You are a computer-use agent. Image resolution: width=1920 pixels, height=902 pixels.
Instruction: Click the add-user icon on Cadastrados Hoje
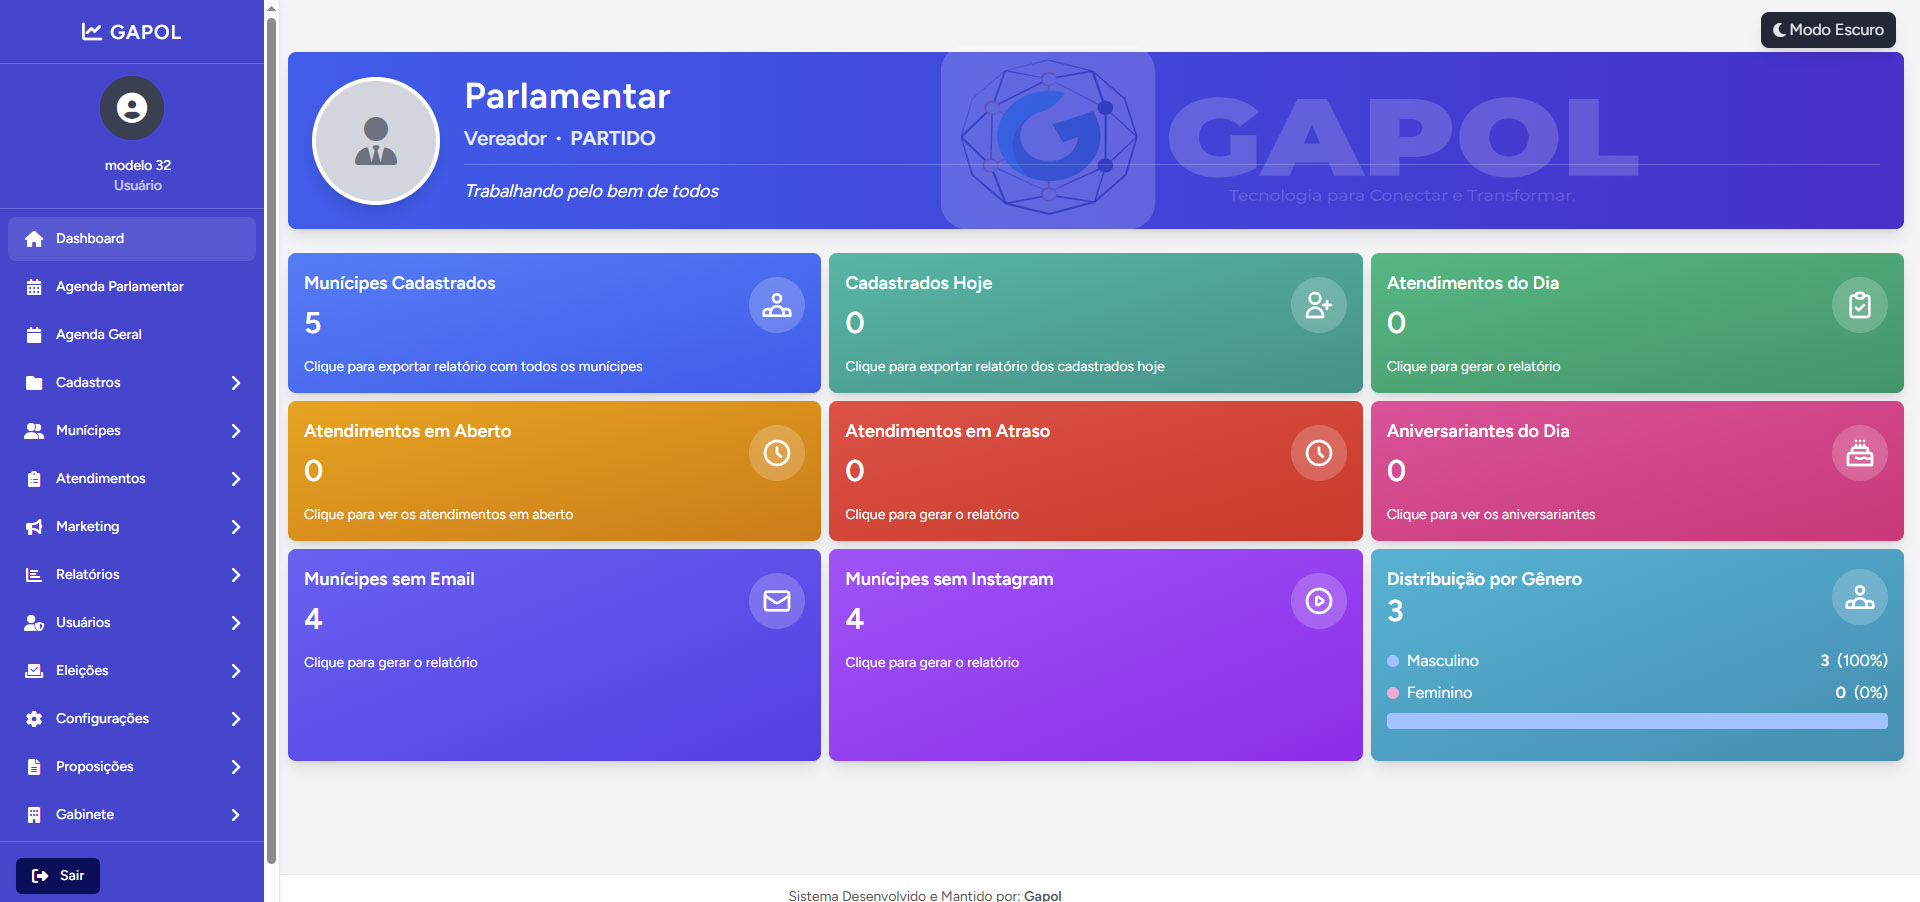[x=1318, y=305]
